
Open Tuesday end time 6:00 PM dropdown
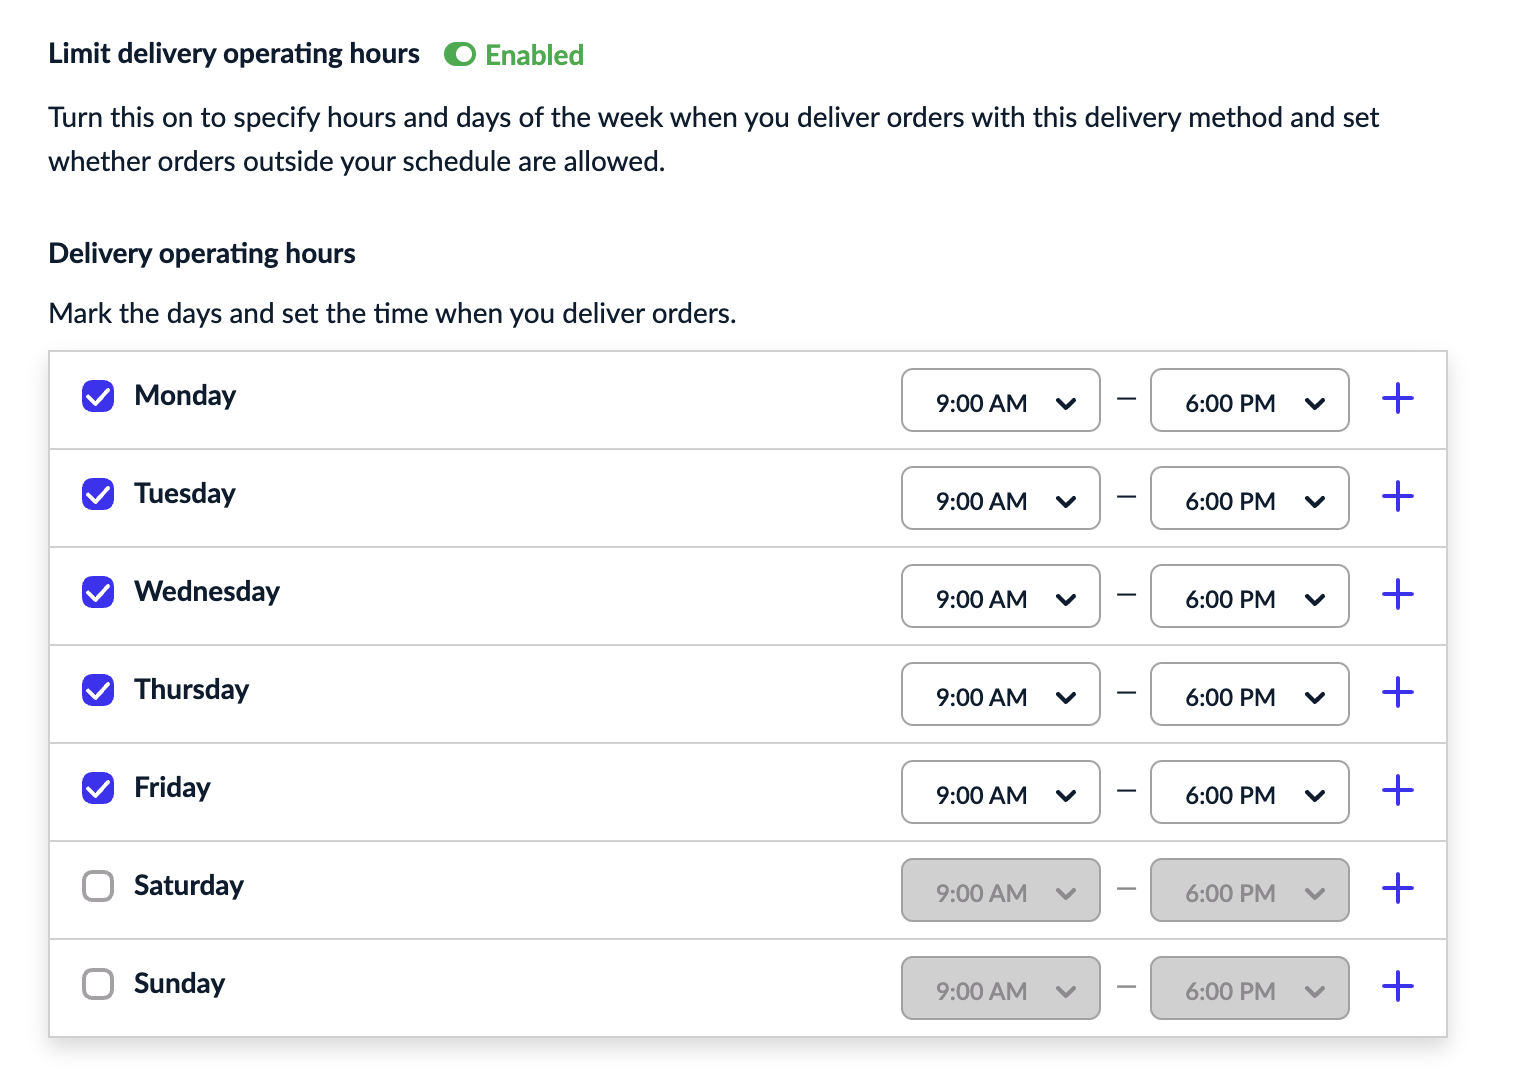point(1249,499)
